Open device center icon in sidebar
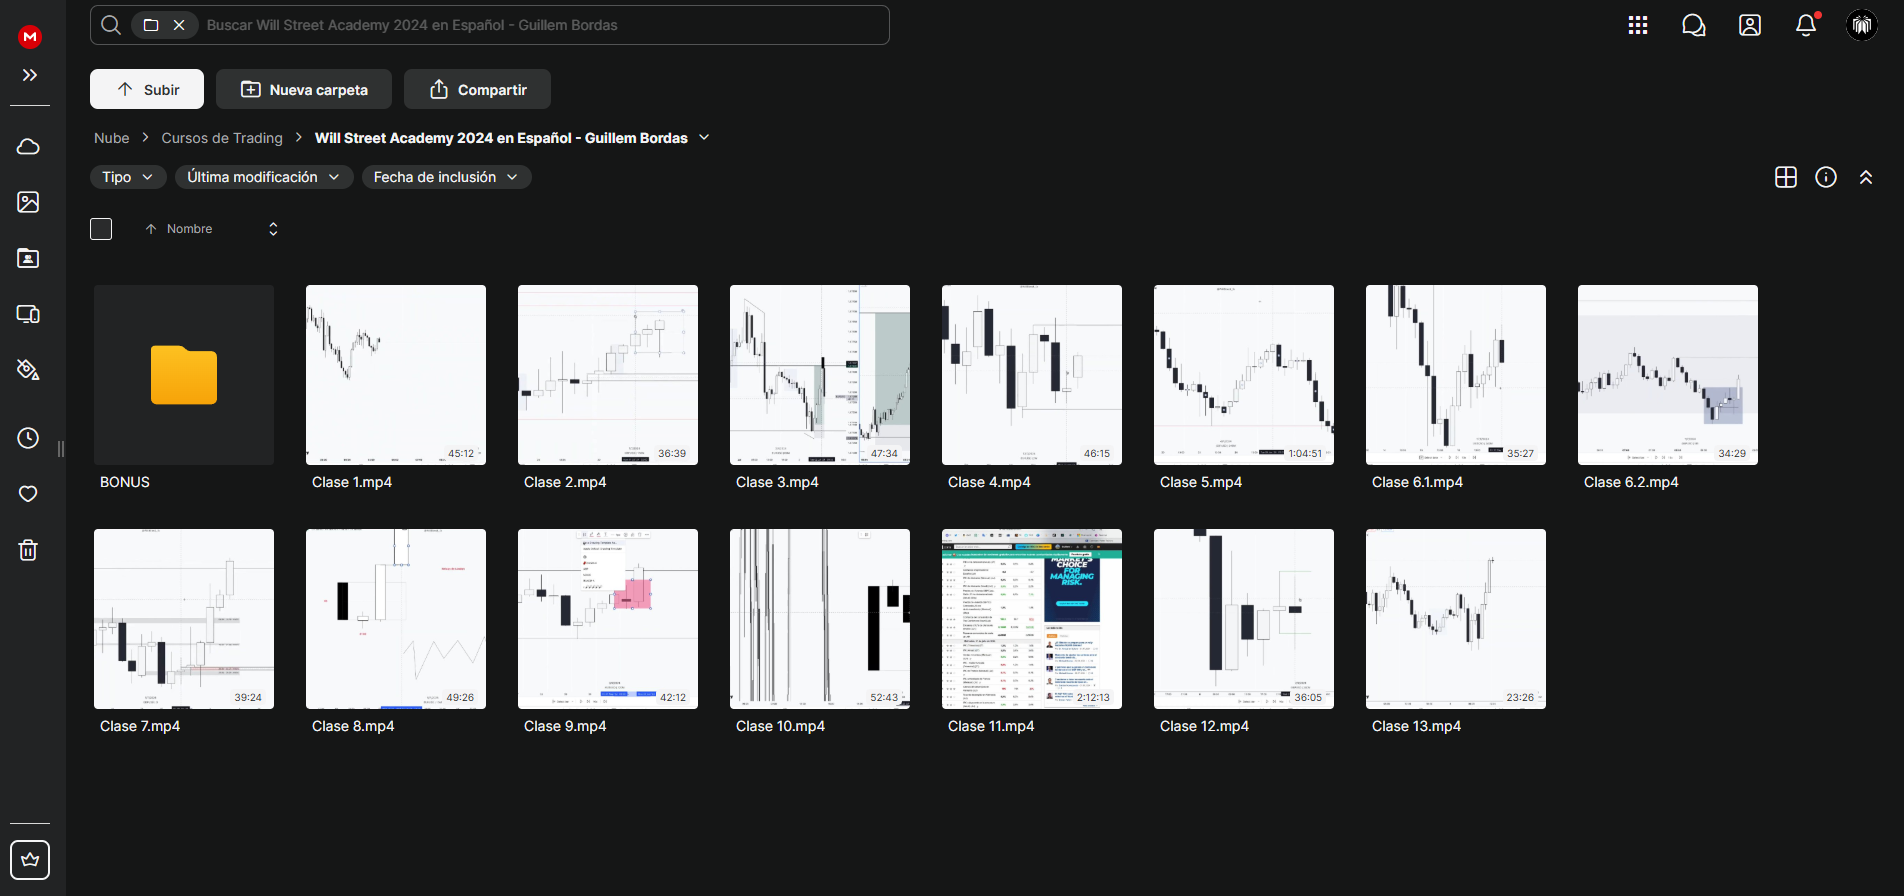The width and height of the screenshot is (1904, 896). tap(29, 314)
